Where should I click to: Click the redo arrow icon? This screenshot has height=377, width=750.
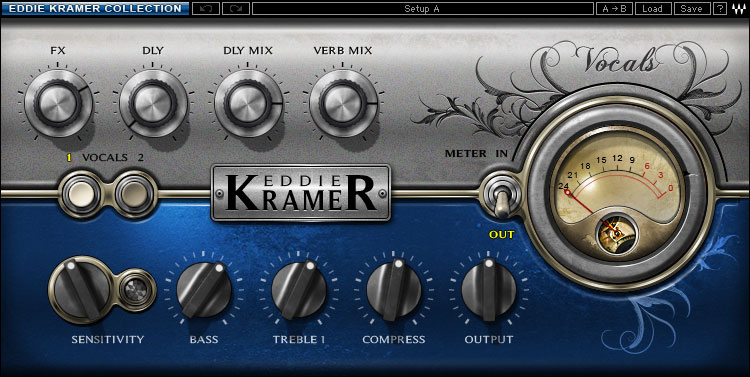[x=236, y=9]
